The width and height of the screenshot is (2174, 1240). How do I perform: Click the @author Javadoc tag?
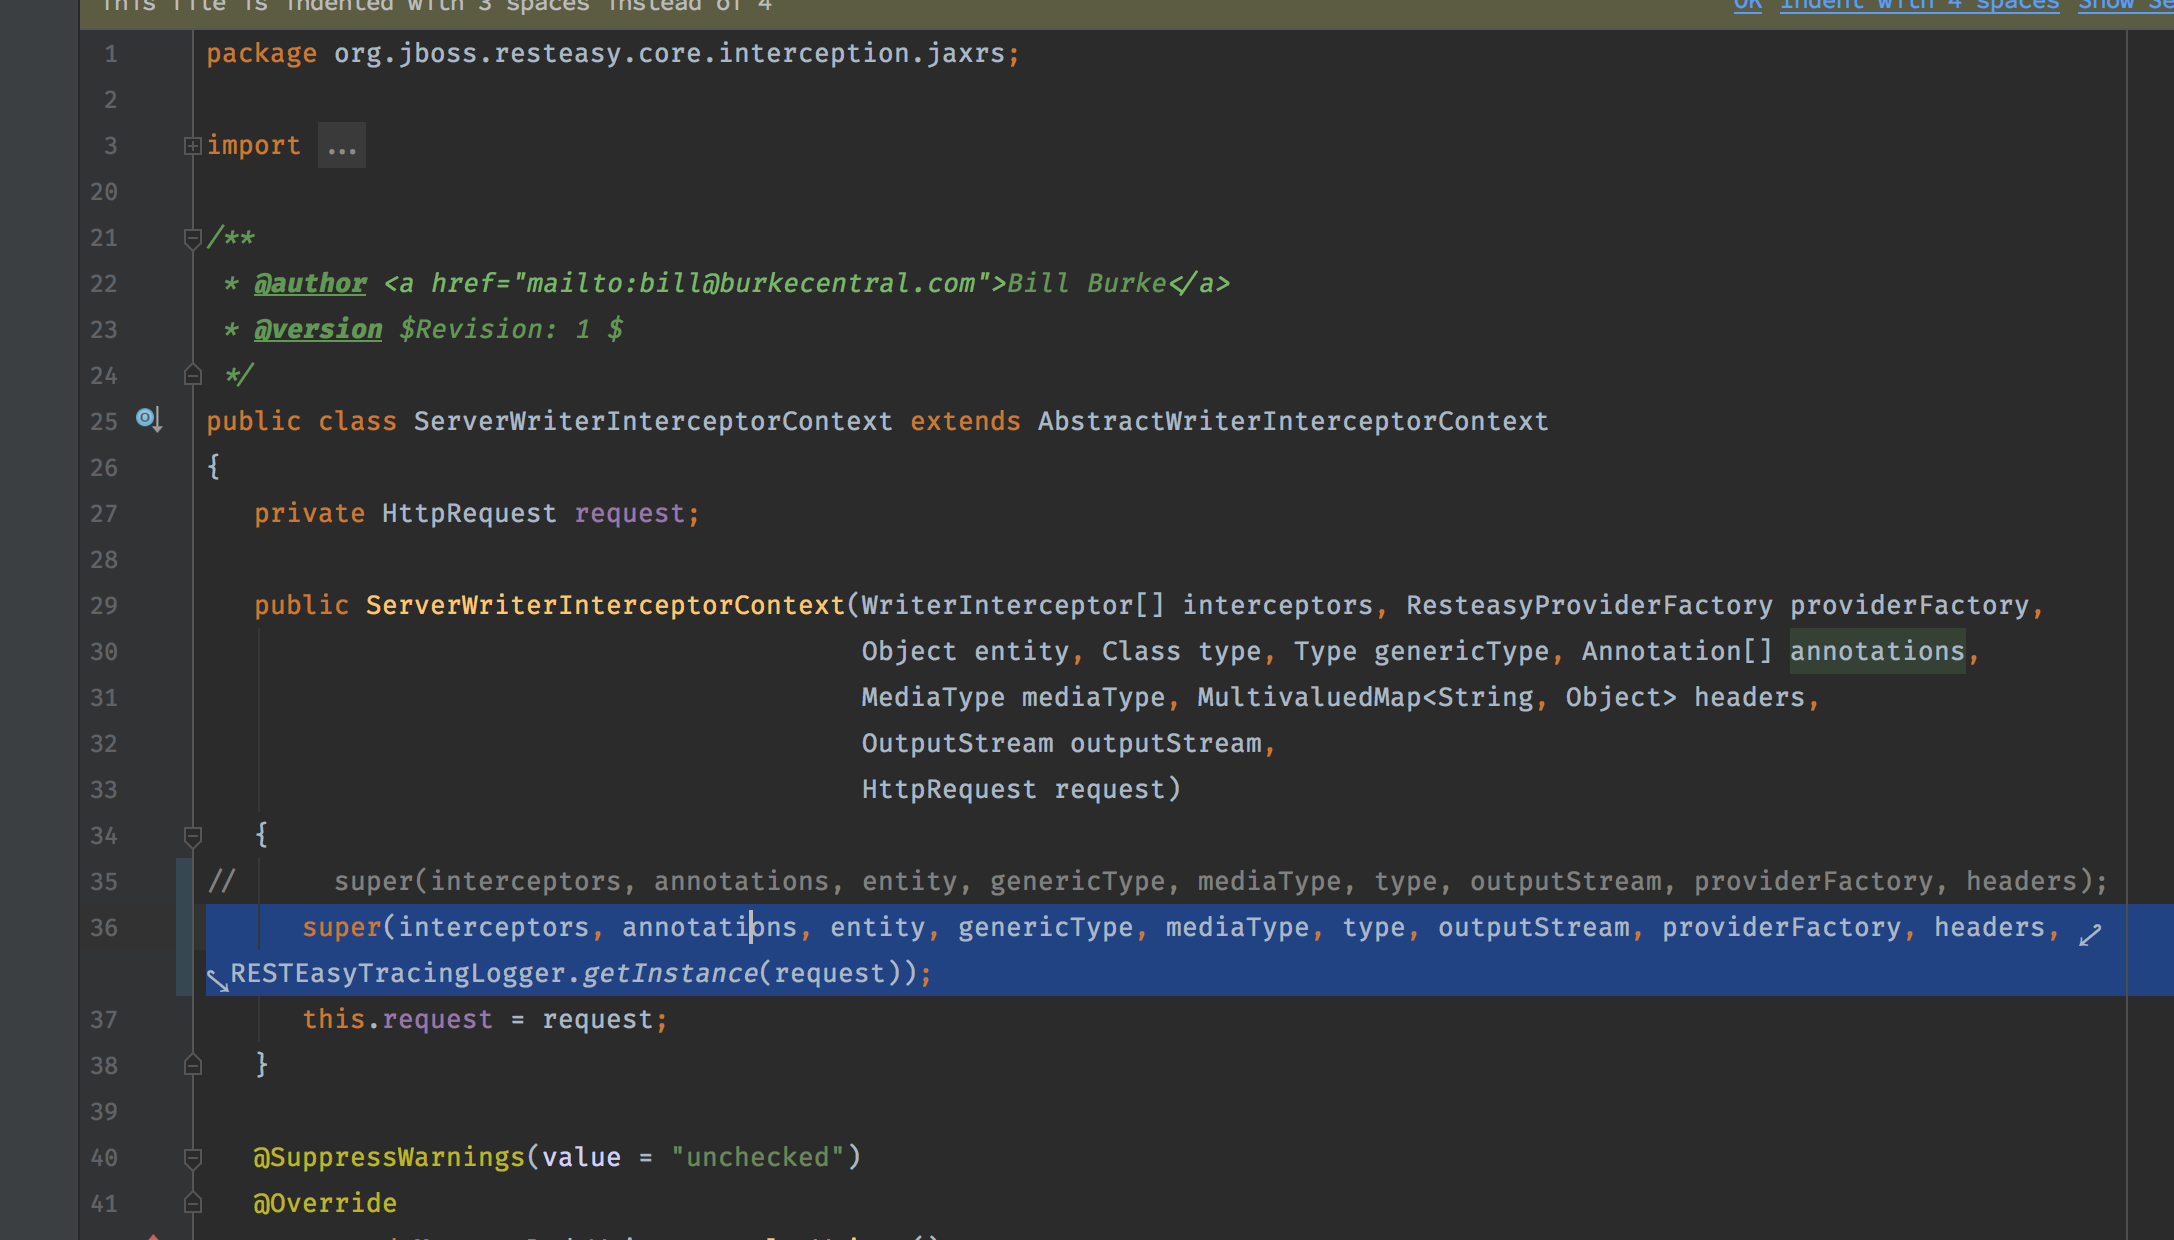coord(310,284)
